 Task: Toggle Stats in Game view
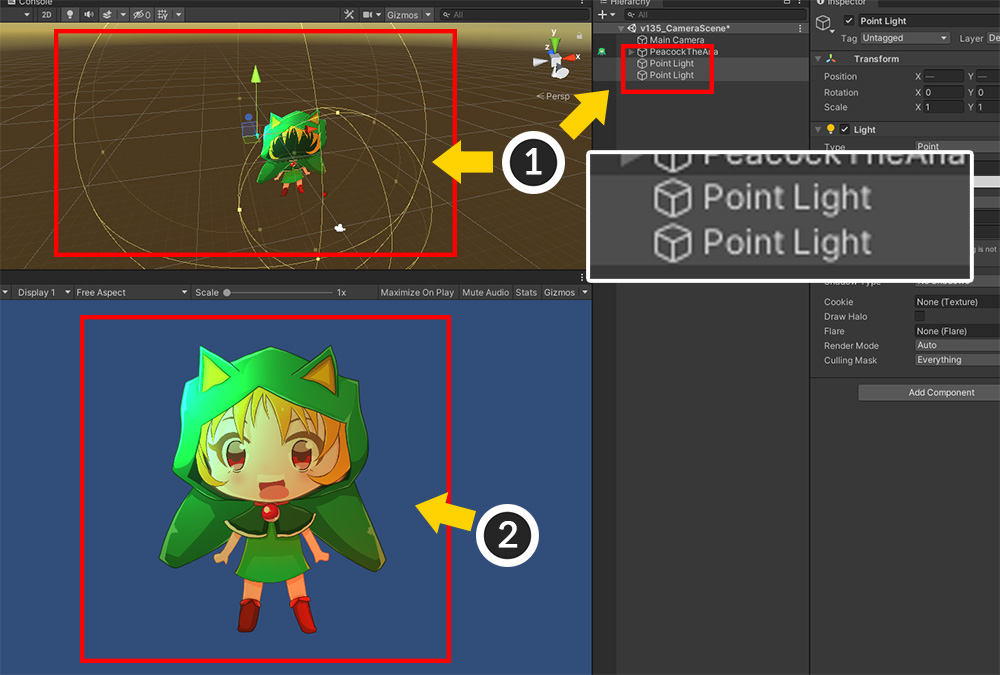click(526, 292)
